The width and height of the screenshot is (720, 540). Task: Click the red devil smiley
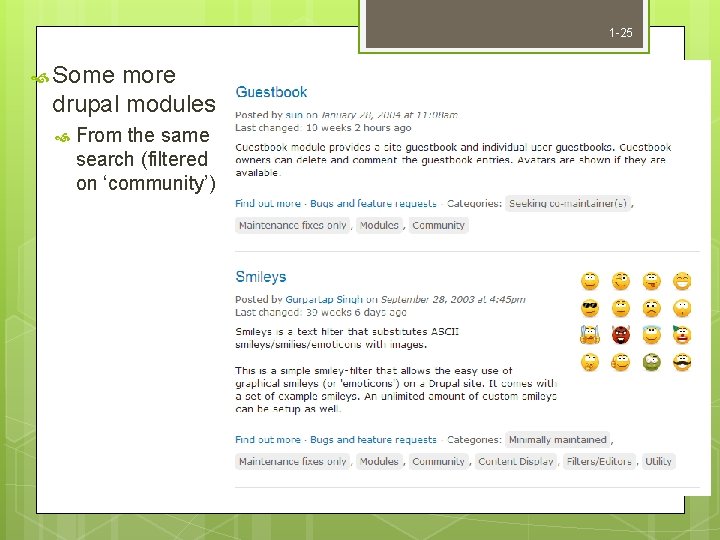click(x=620, y=335)
